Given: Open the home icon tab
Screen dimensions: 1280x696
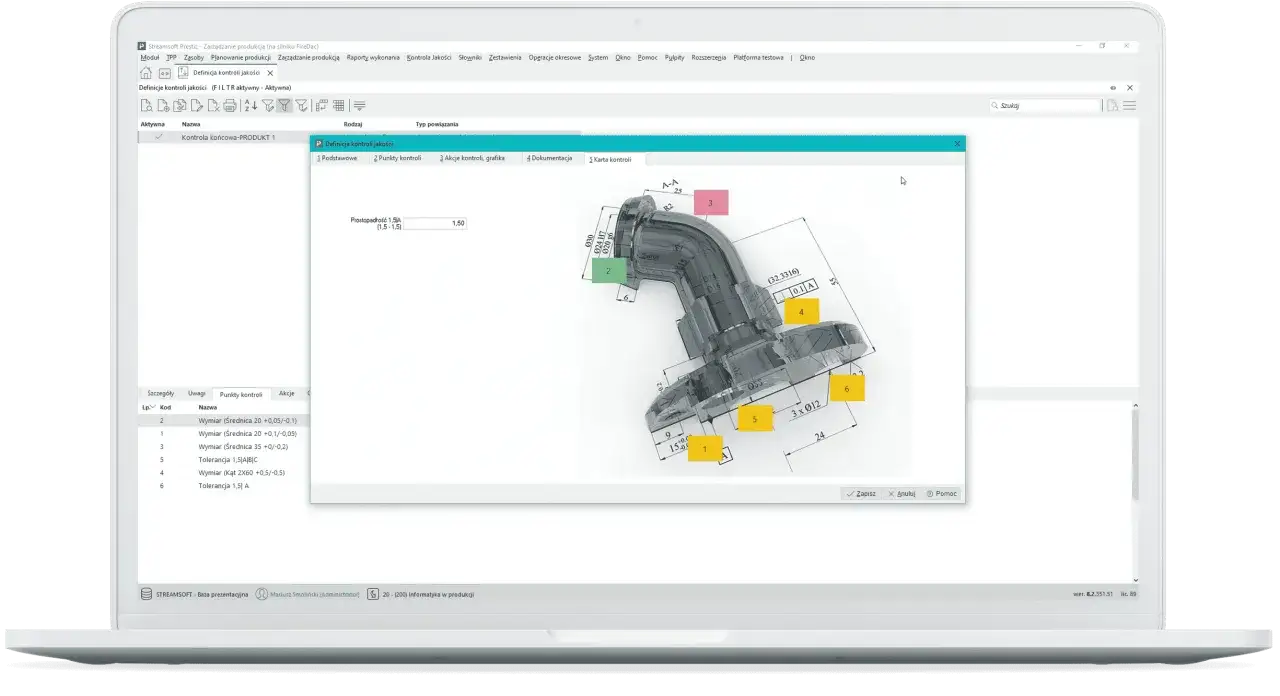Looking at the screenshot, I should [x=146, y=73].
